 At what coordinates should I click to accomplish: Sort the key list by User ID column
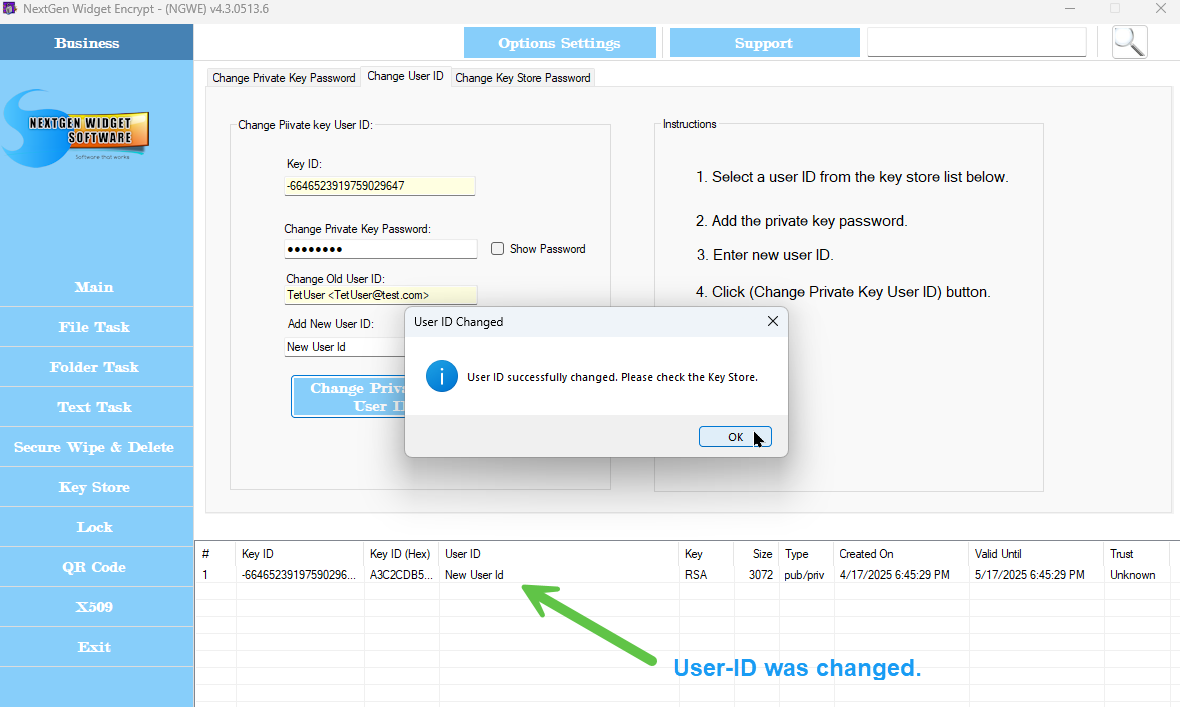click(559, 553)
